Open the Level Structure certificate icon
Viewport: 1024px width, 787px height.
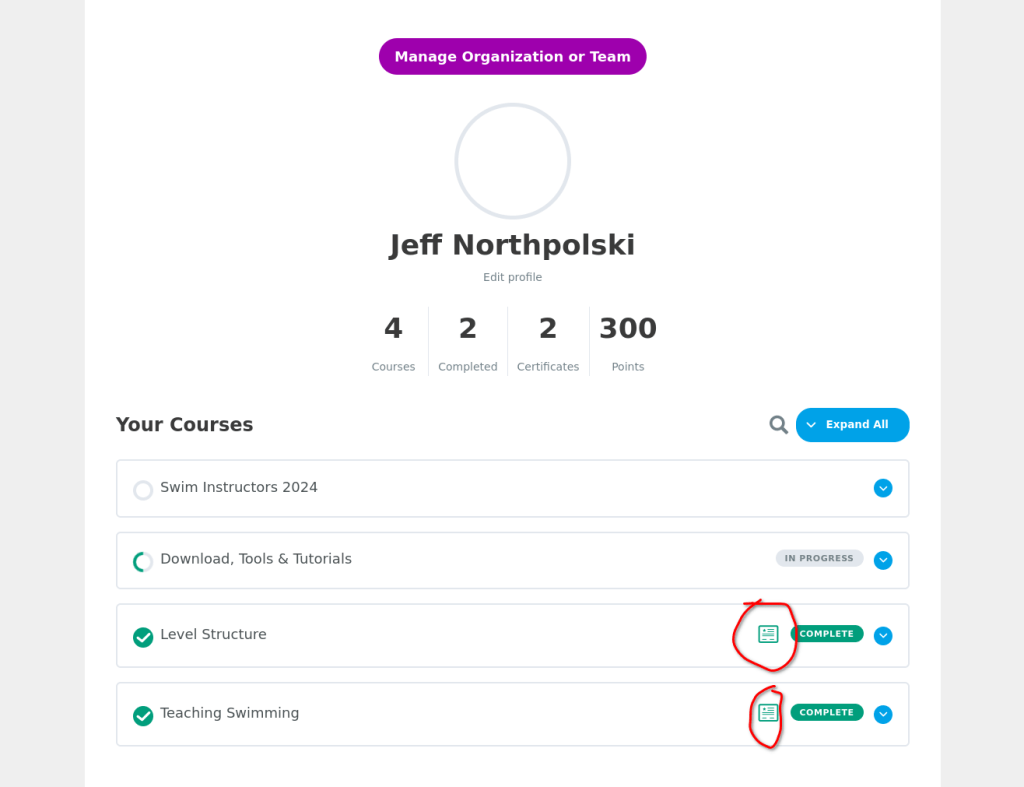768,634
